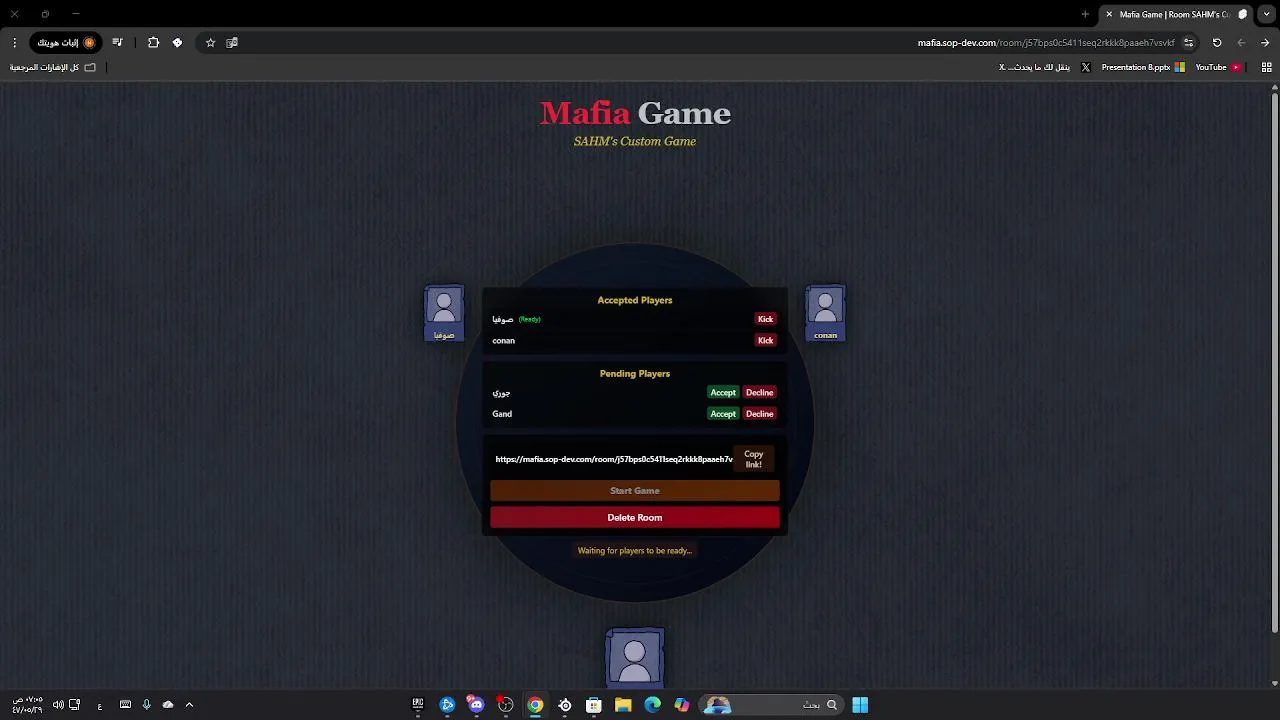Click the bottom player avatar
This screenshot has height=720, width=1280.
pos(635,657)
